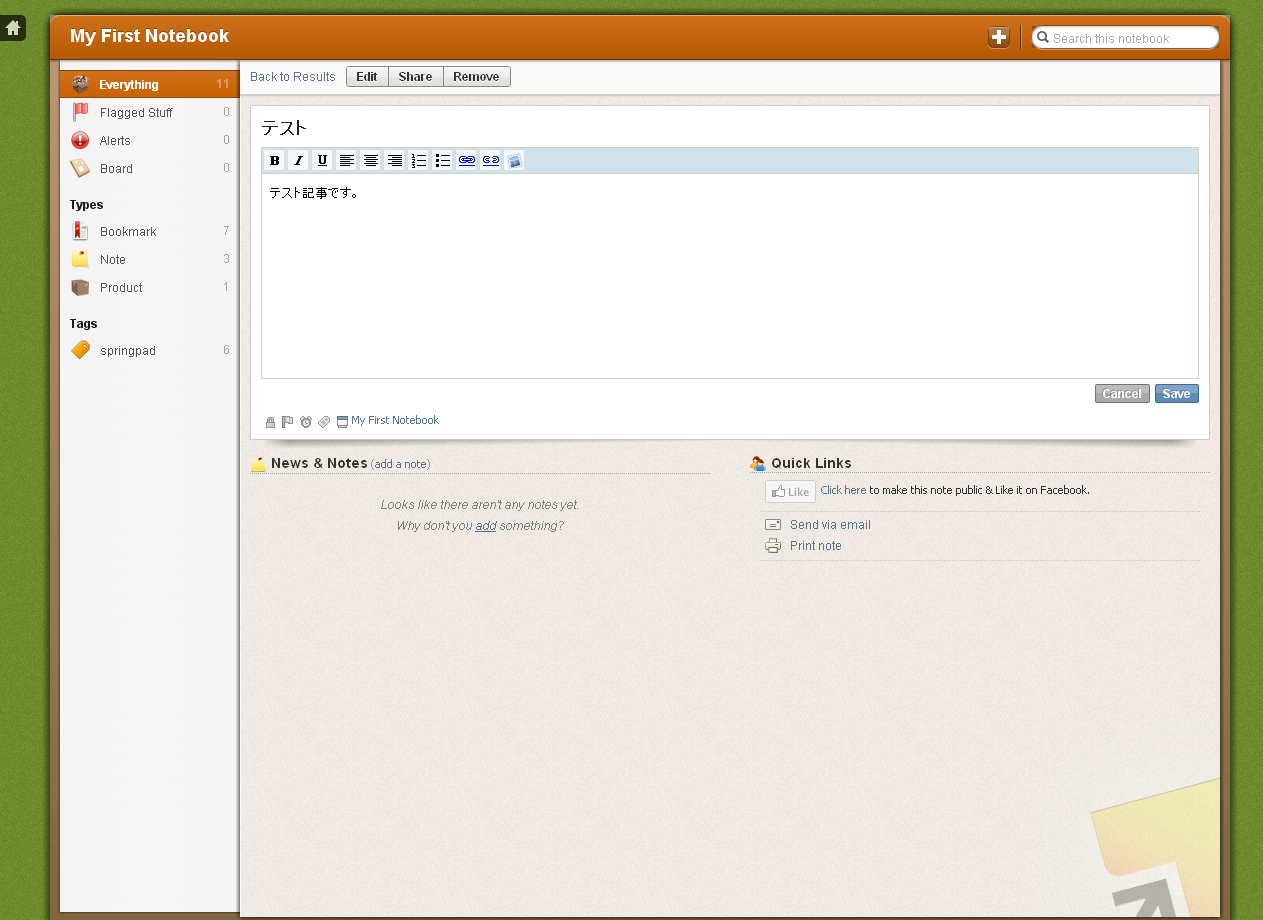Viewport: 1263px width, 920px height.
Task: Center align text in the note editor
Action: pyautogui.click(x=370, y=160)
